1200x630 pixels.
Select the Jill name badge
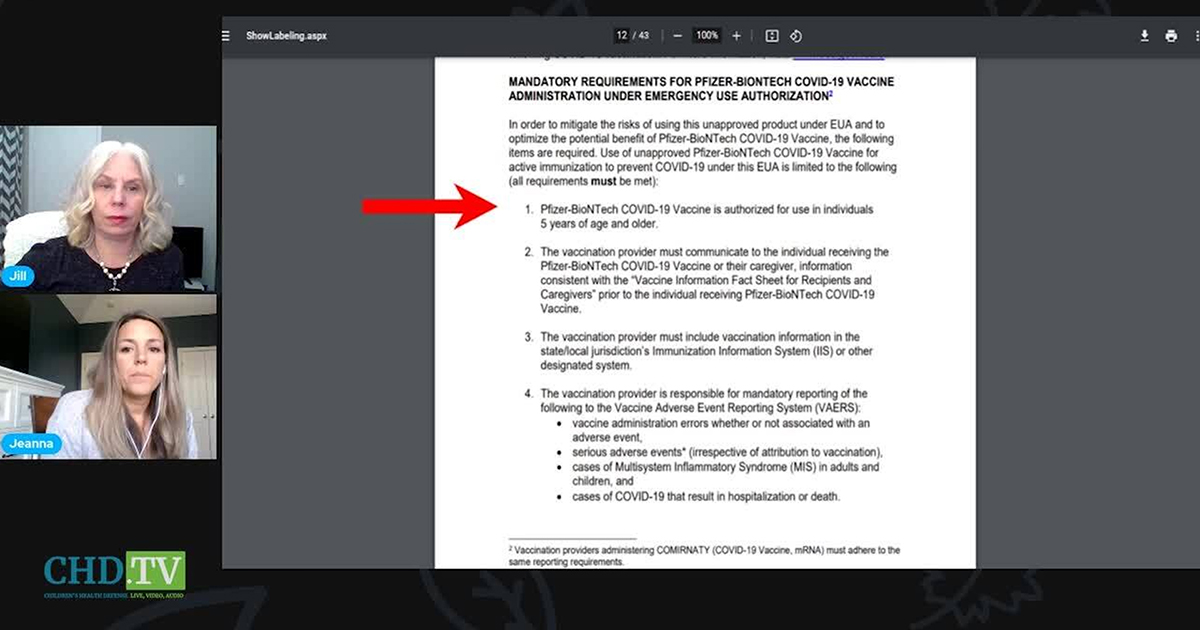18,276
